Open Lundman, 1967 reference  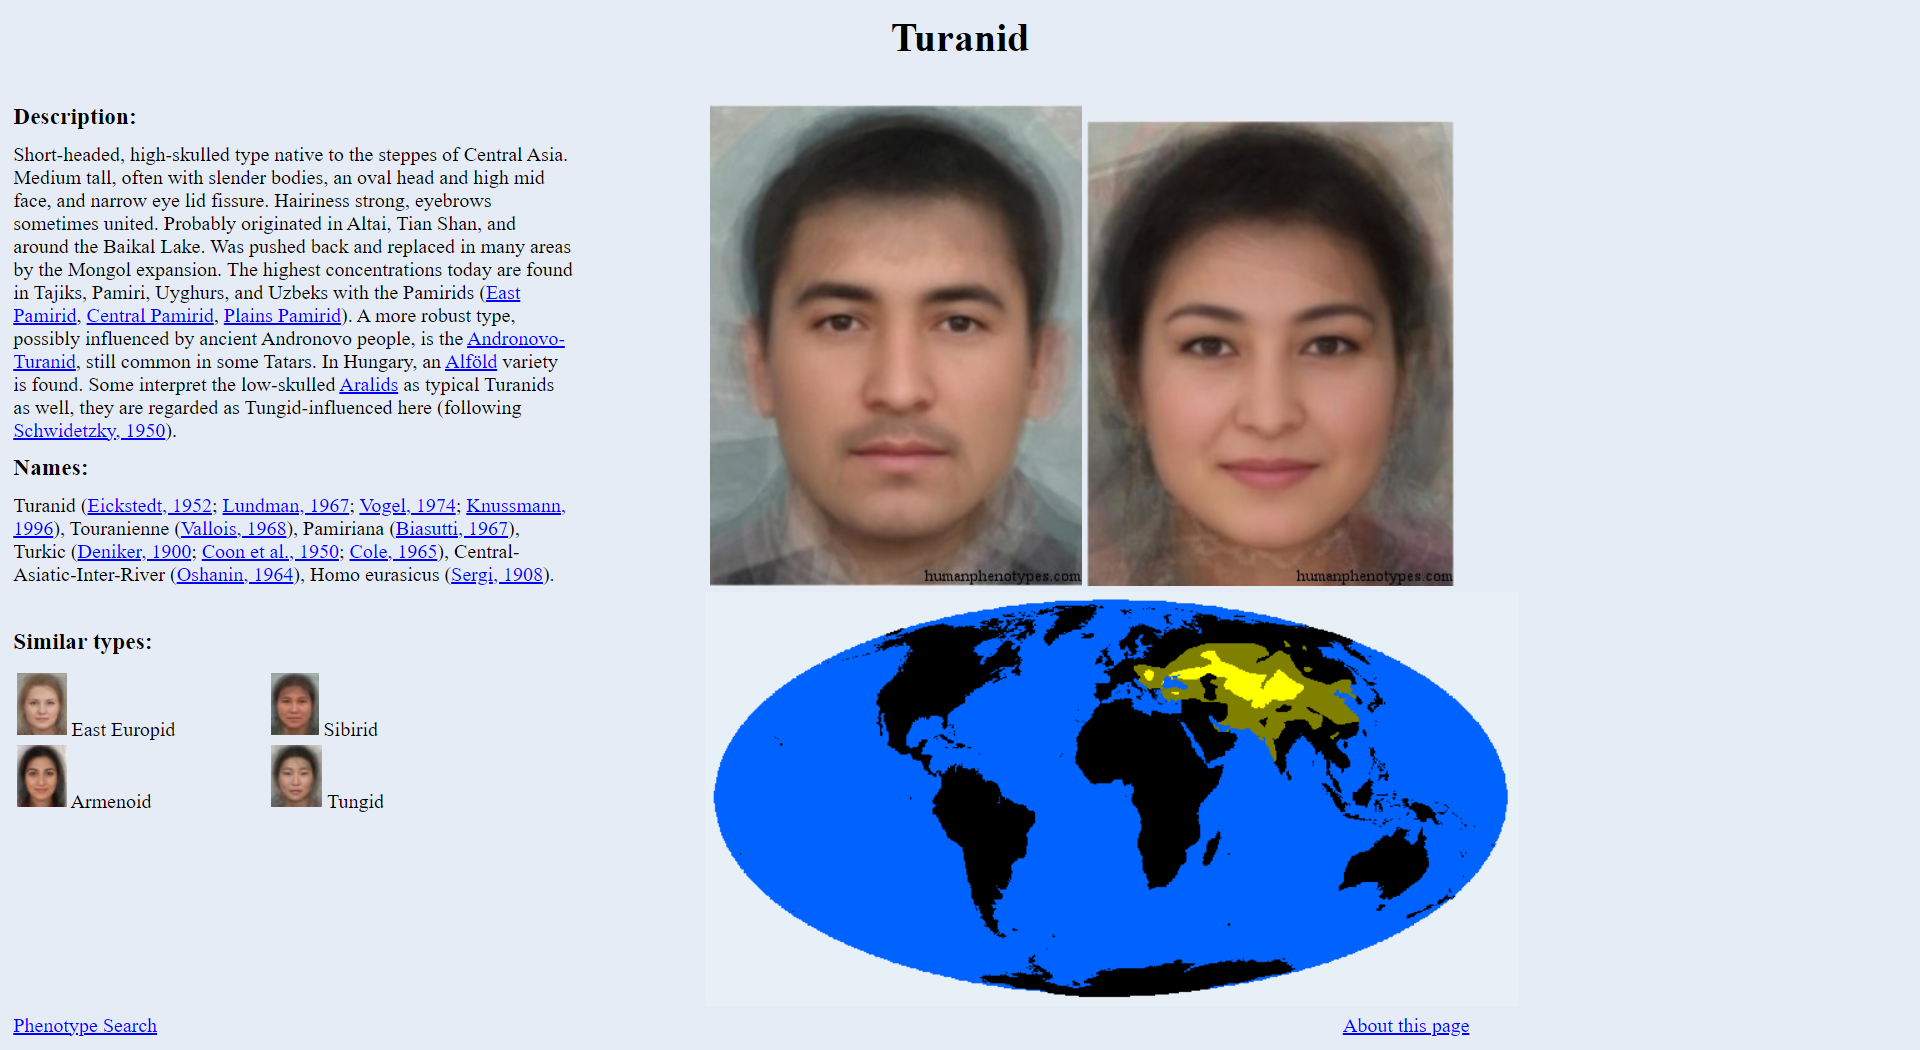pos(286,506)
